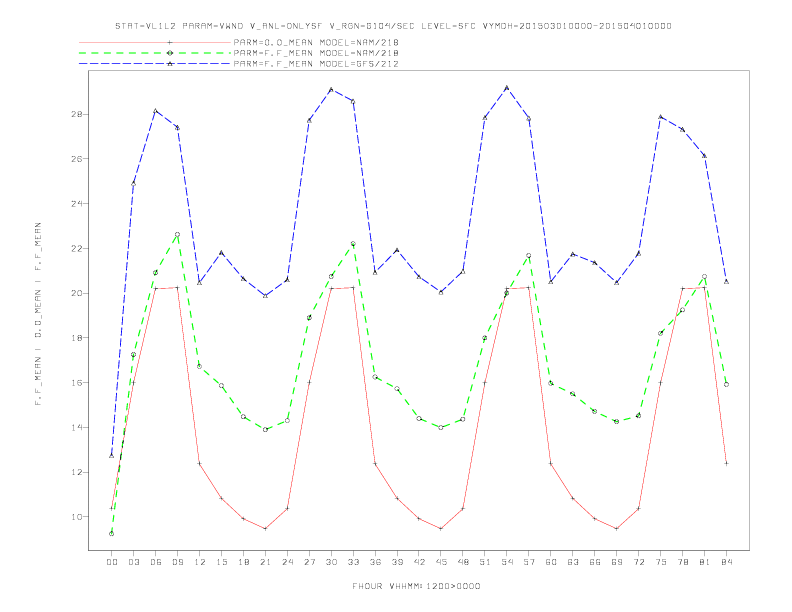Click red observed plus marker at hour 21 minimum
The height and width of the screenshot is (612, 792).
265,529
